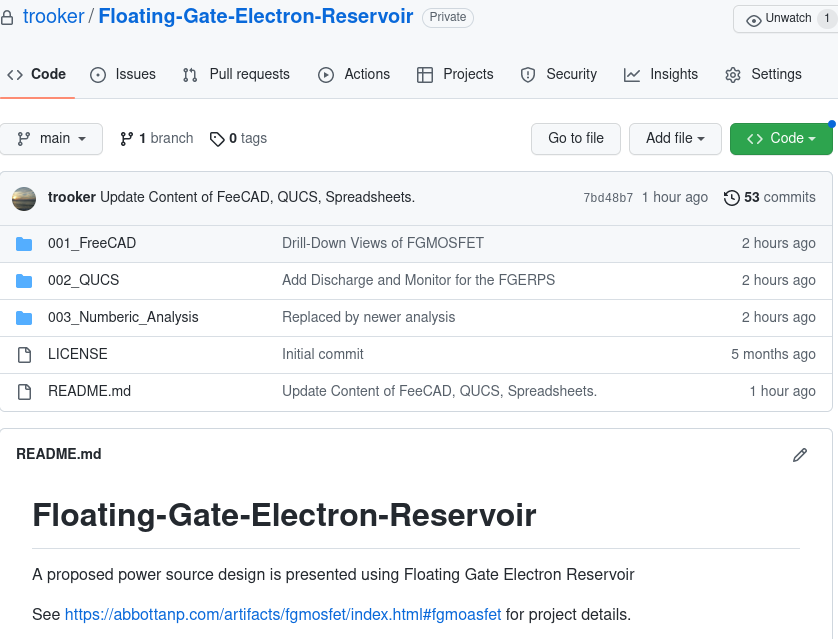The width and height of the screenshot is (838, 639).
Task: Click the tags icon showing 0 tags
Action: coord(217,139)
